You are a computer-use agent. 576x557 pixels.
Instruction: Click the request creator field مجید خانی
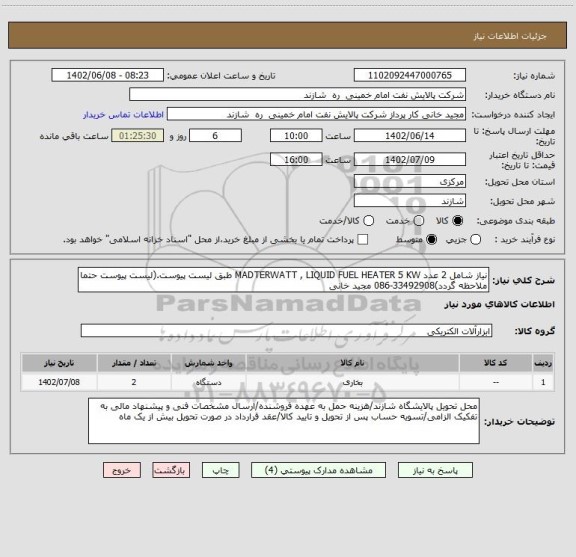pos(316,114)
